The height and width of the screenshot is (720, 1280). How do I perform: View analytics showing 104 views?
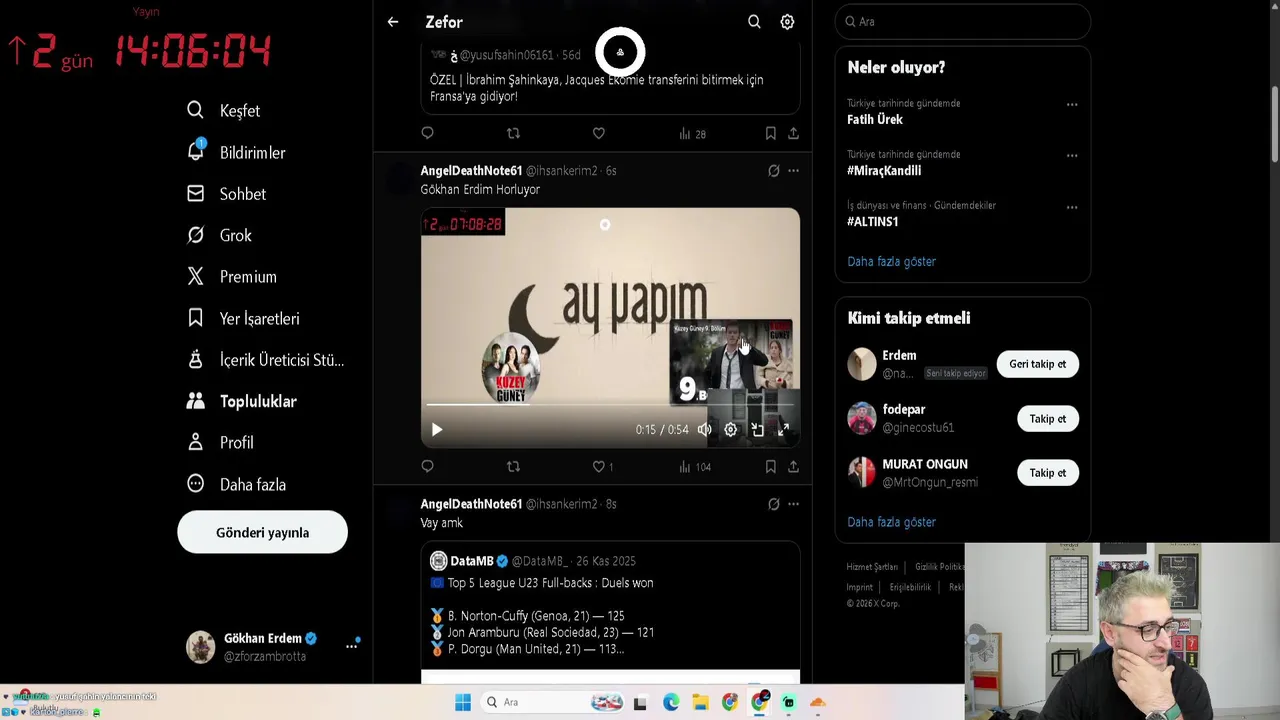click(694, 467)
